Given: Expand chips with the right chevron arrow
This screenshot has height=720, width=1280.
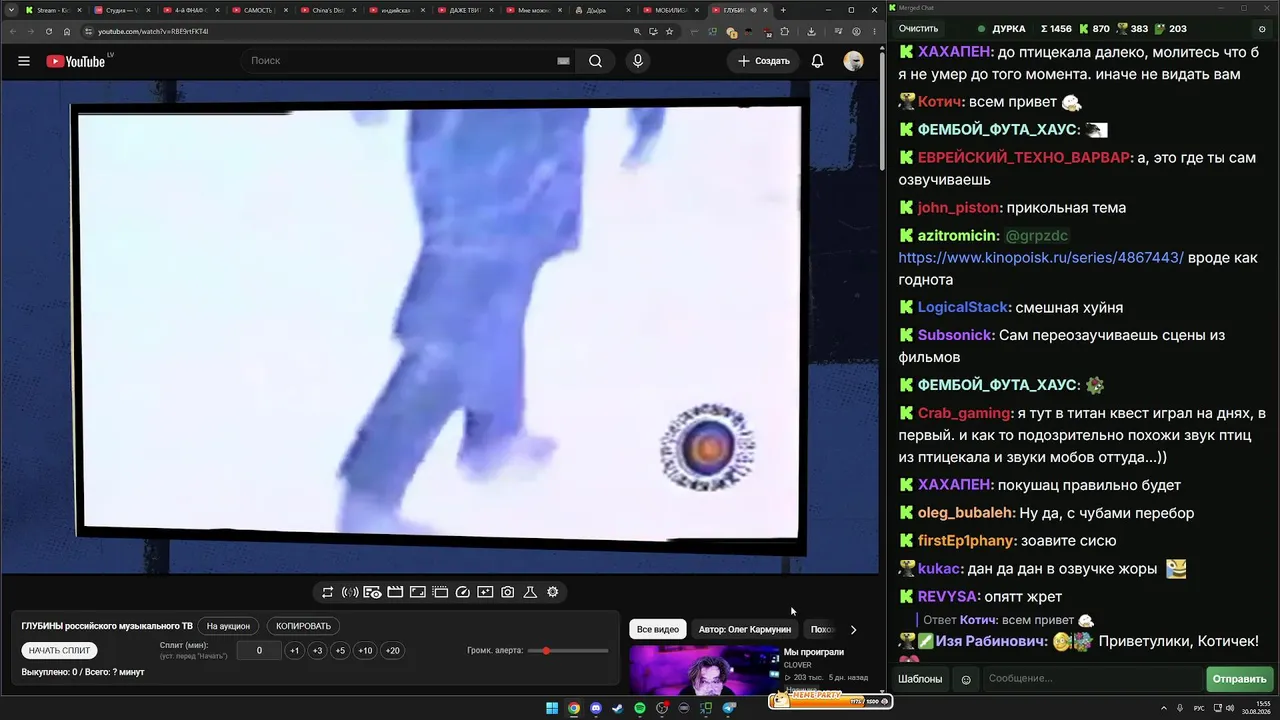Looking at the screenshot, I should coord(853,630).
